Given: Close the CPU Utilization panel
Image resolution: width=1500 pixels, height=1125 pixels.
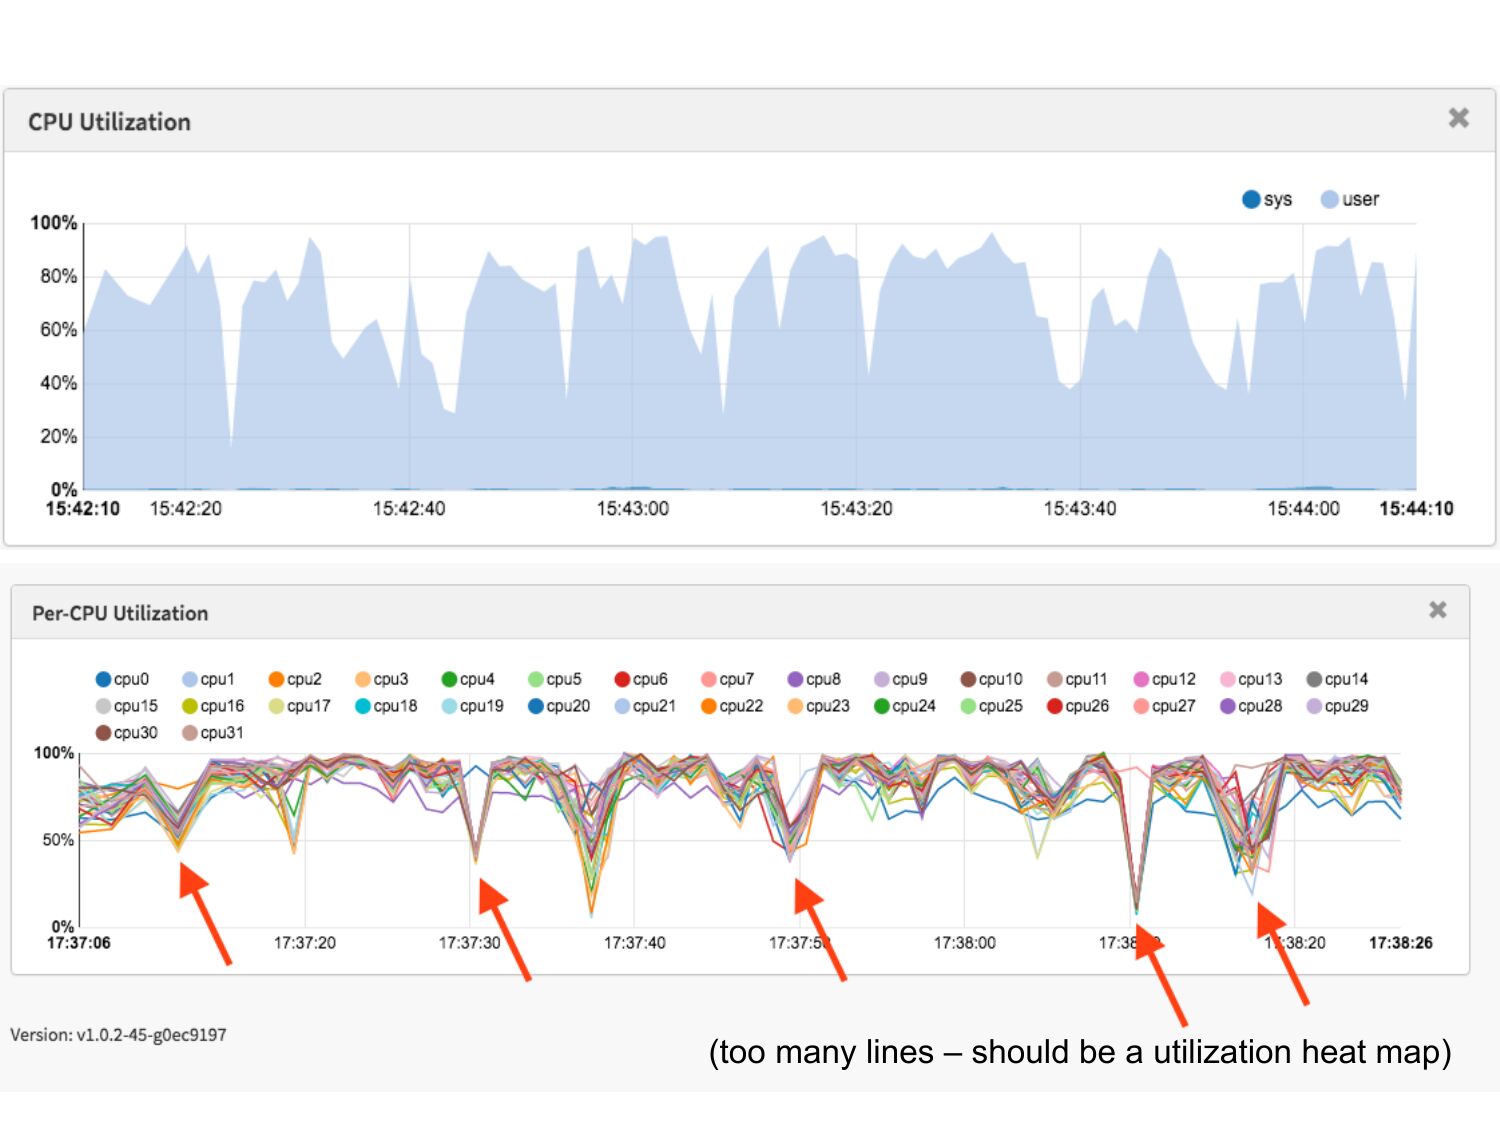Looking at the screenshot, I should (x=1458, y=118).
